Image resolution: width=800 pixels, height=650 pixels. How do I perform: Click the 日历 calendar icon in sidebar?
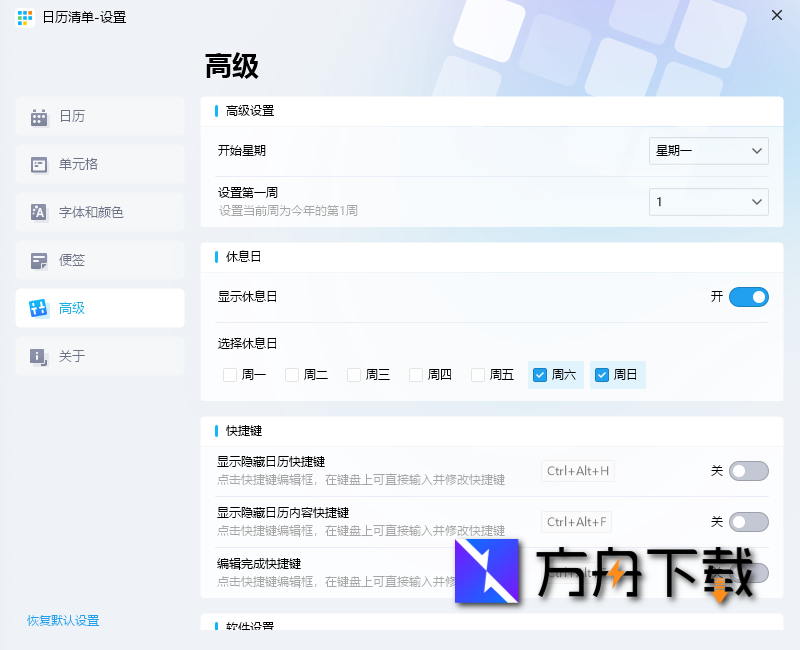37,116
